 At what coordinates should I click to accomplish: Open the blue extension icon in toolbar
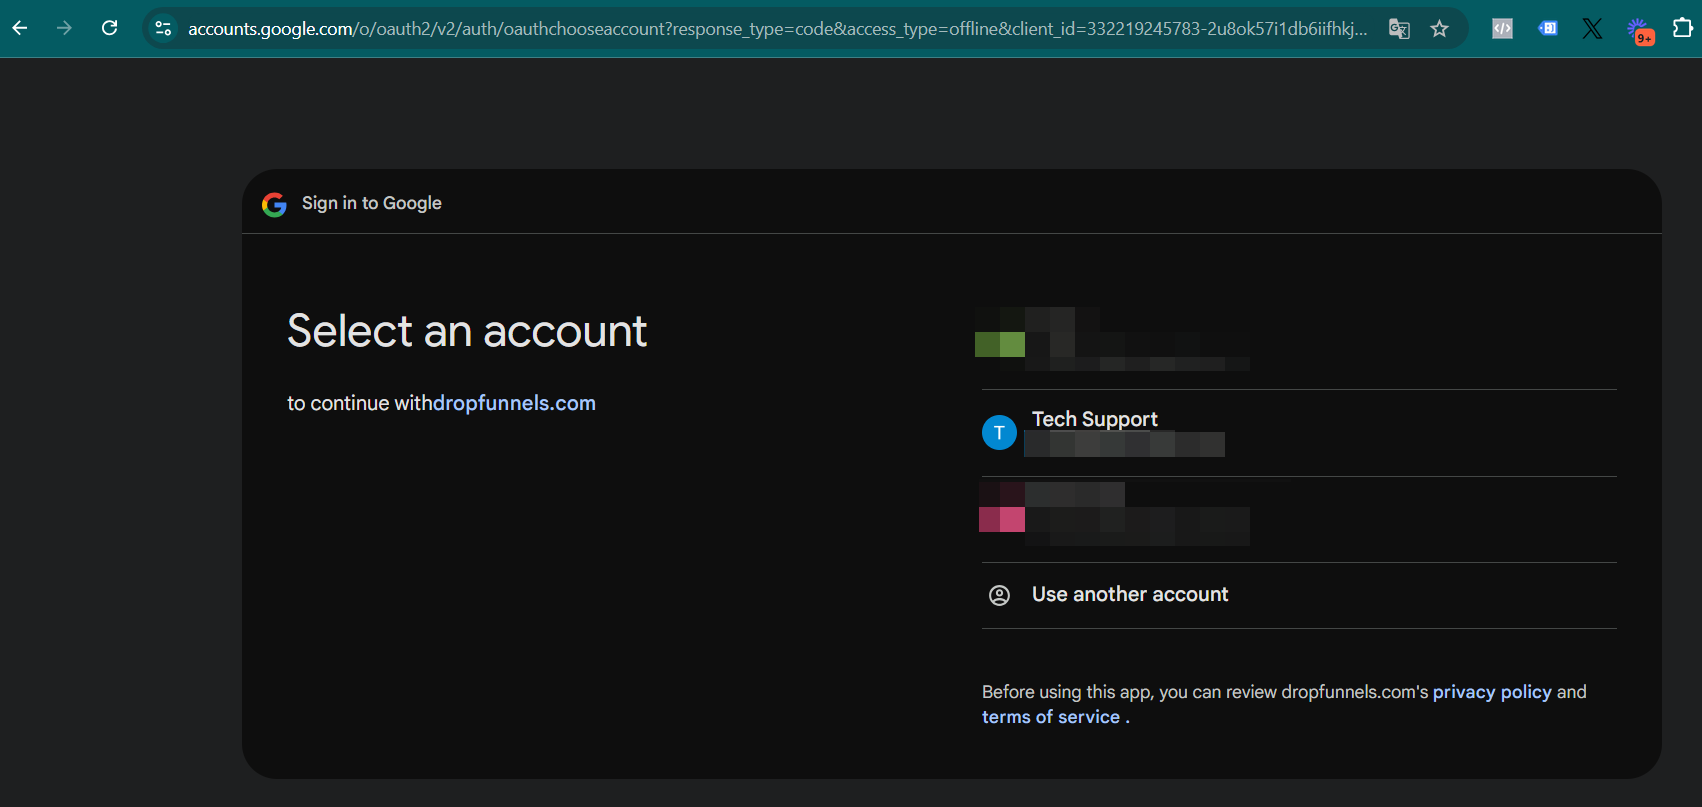tap(1547, 29)
